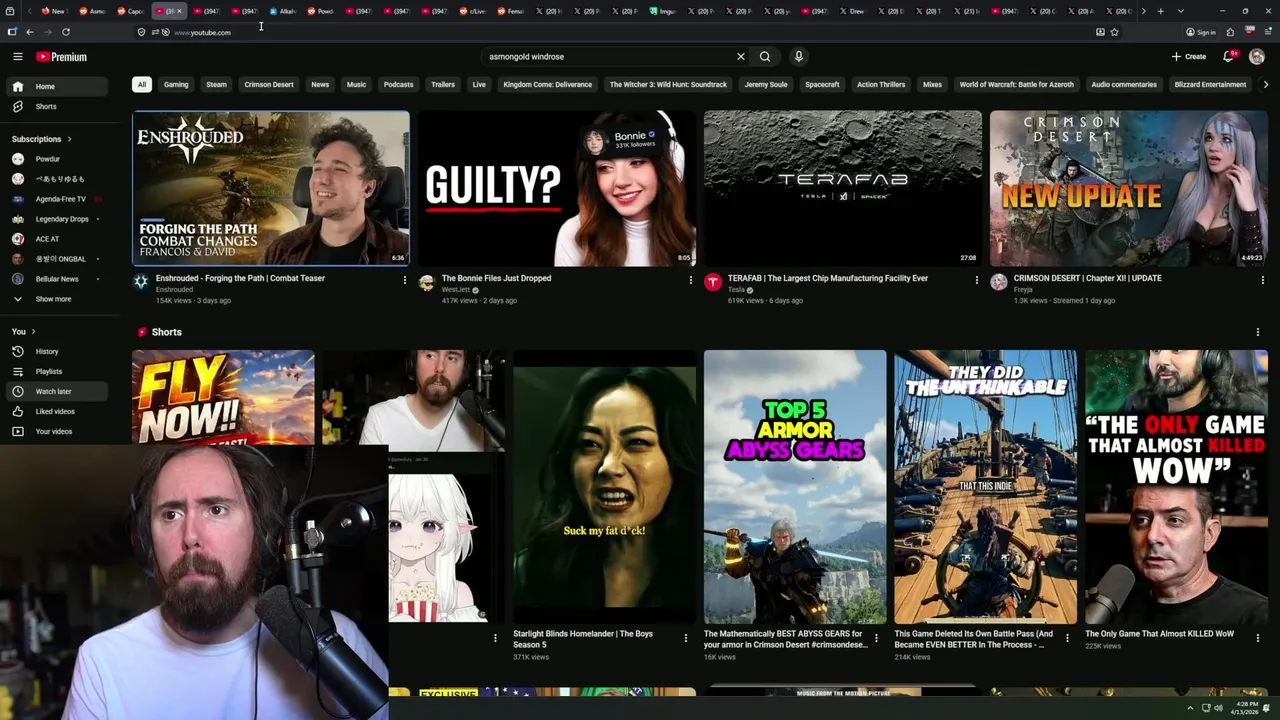
Task: Click the browser Sign in button
Action: click(x=1201, y=32)
